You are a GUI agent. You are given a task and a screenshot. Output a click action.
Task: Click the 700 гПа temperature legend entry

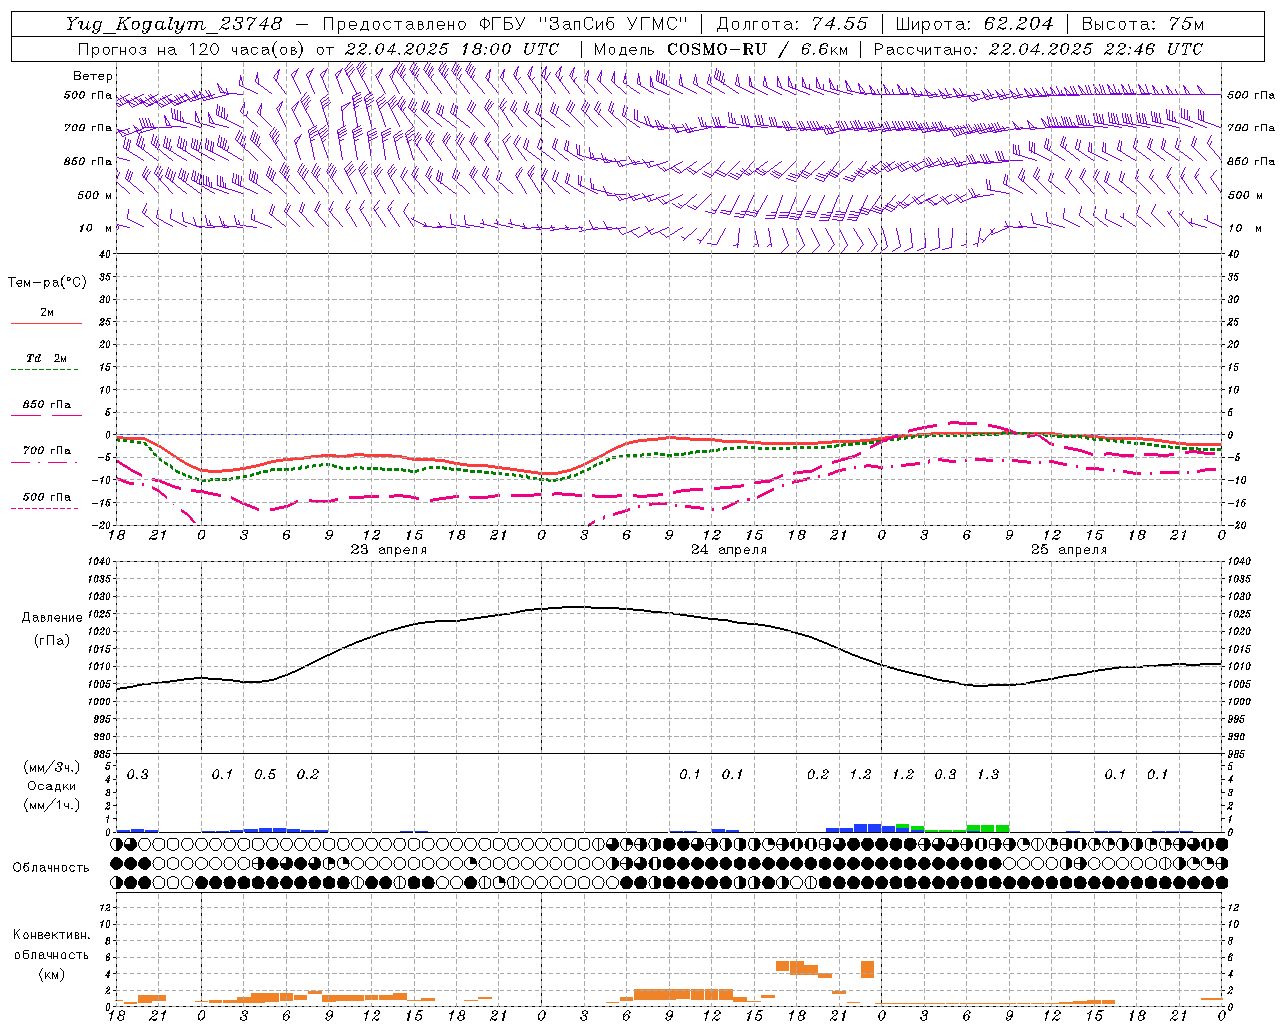click(x=46, y=451)
